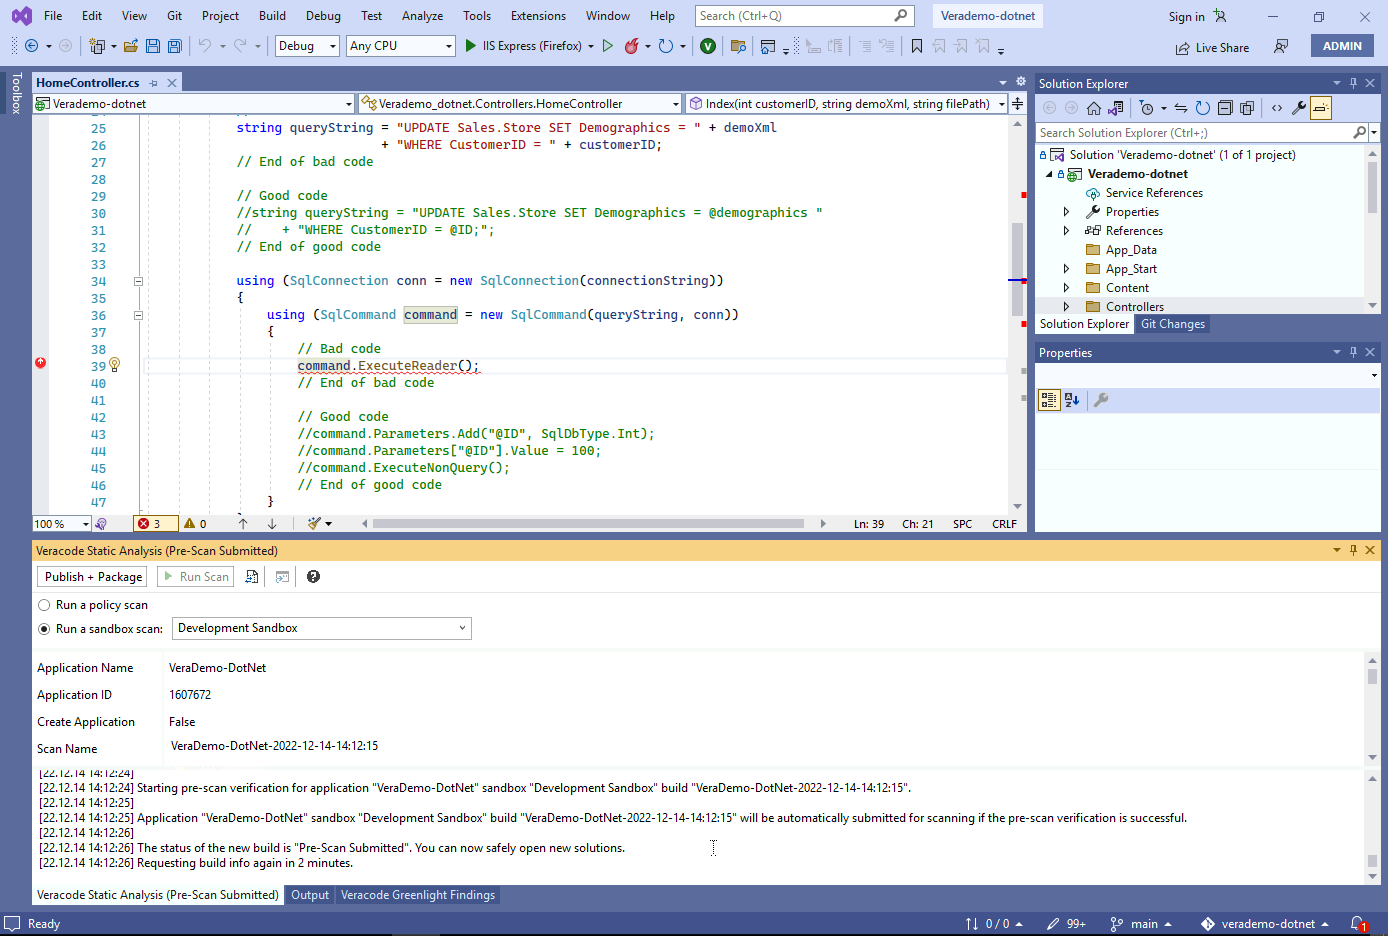The width and height of the screenshot is (1388, 936).
Task: Open the Any CPU platform dropdown
Action: coord(401,46)
